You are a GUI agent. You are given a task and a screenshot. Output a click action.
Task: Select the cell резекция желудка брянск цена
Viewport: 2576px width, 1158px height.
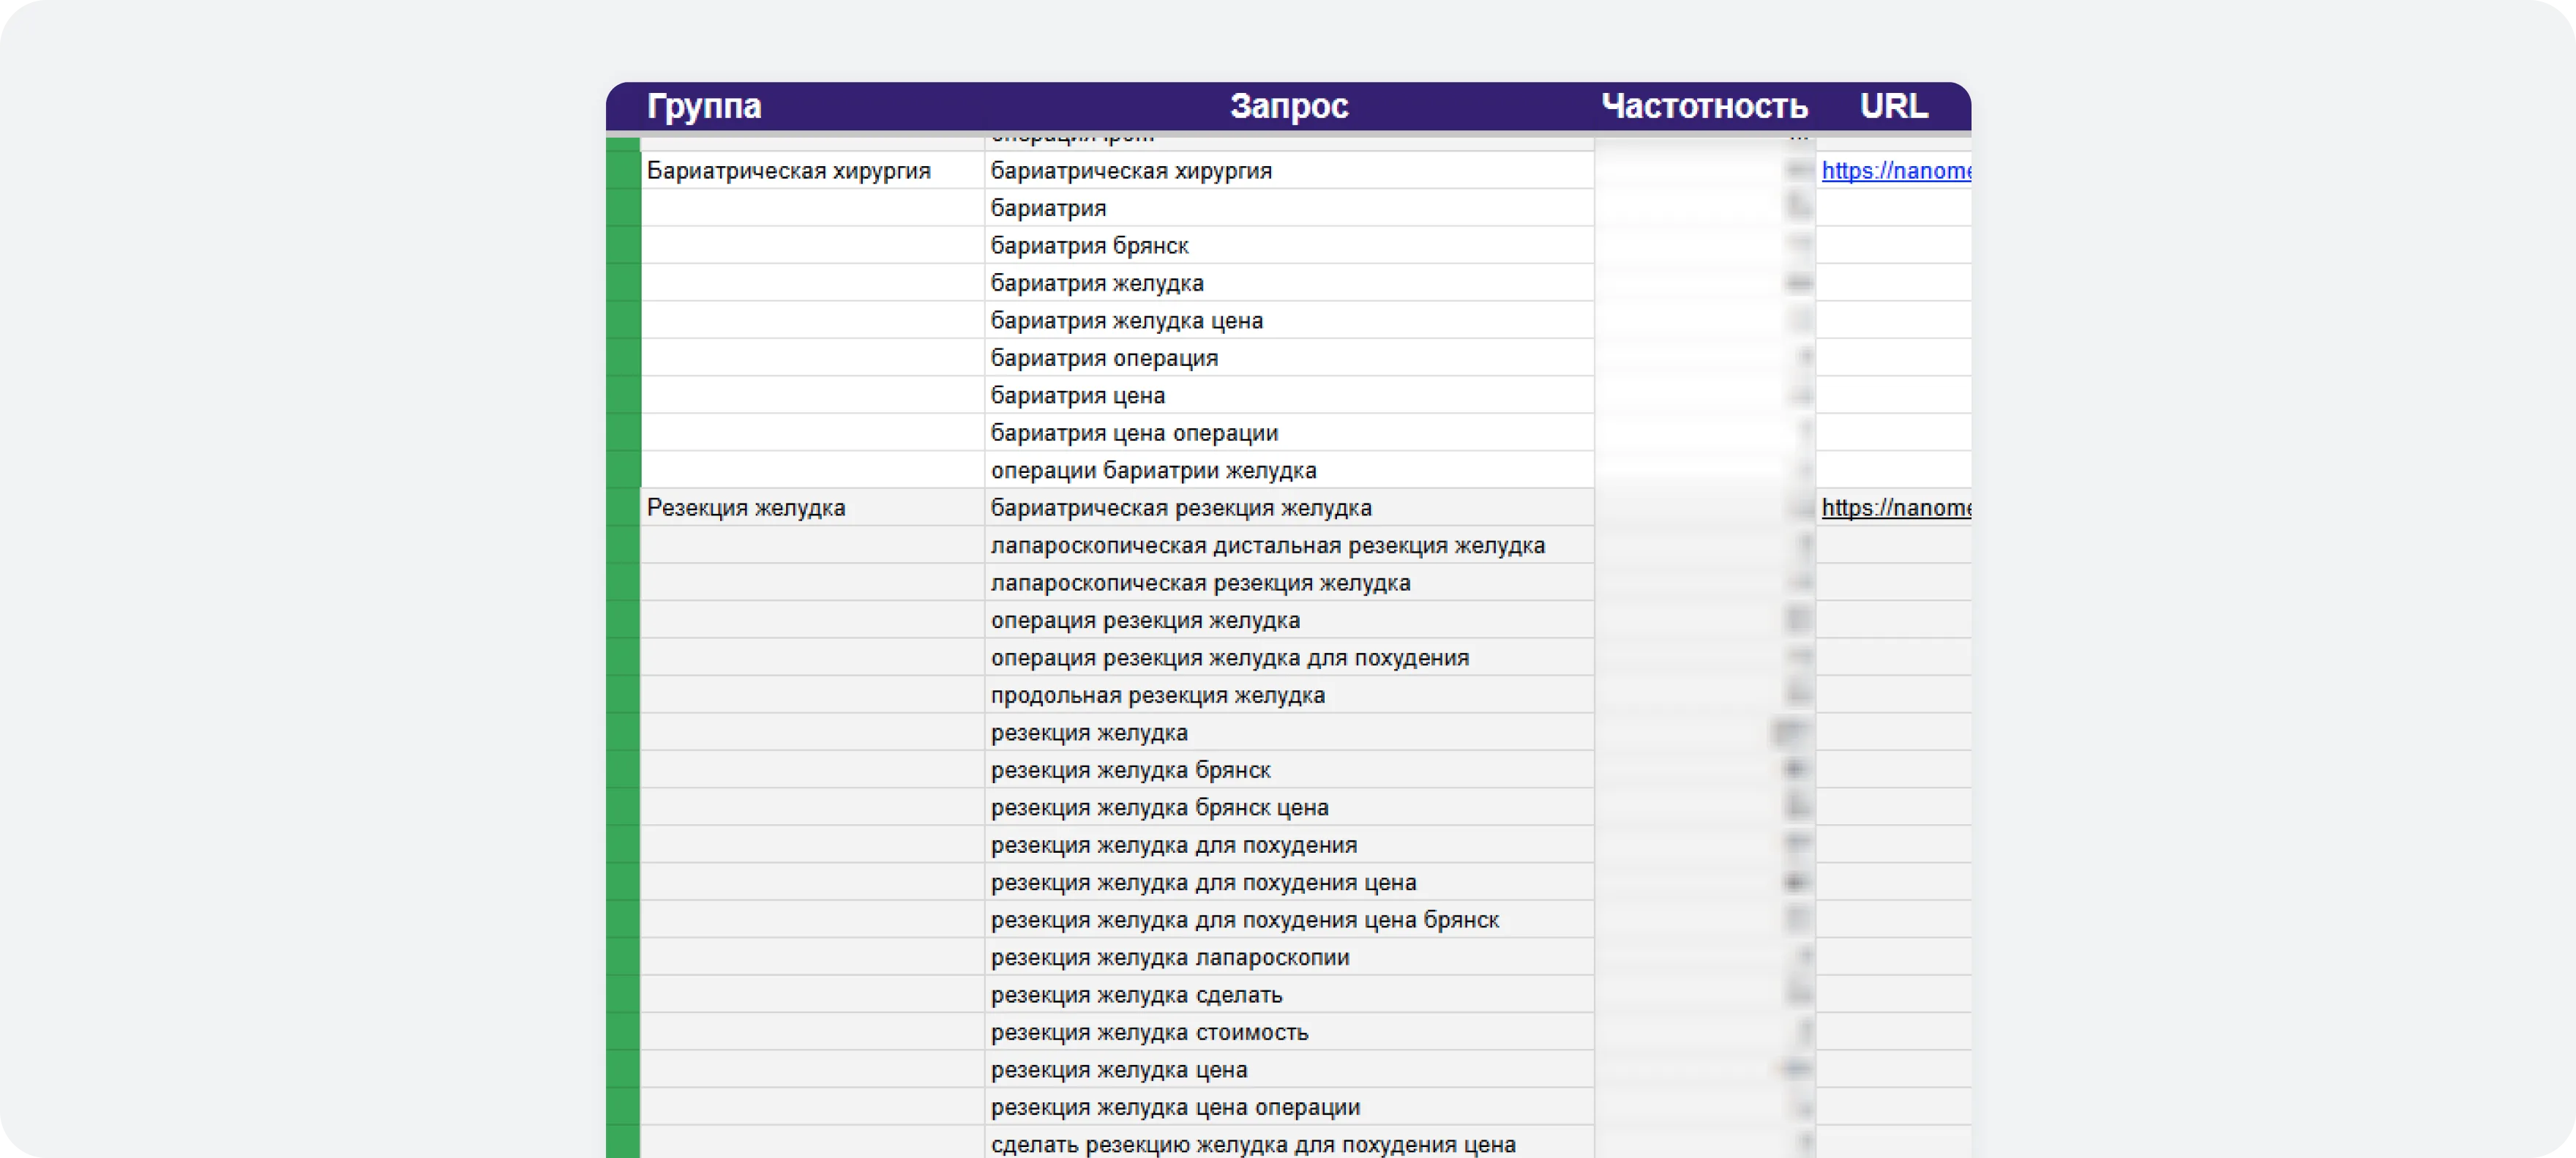pos(1289,808)
